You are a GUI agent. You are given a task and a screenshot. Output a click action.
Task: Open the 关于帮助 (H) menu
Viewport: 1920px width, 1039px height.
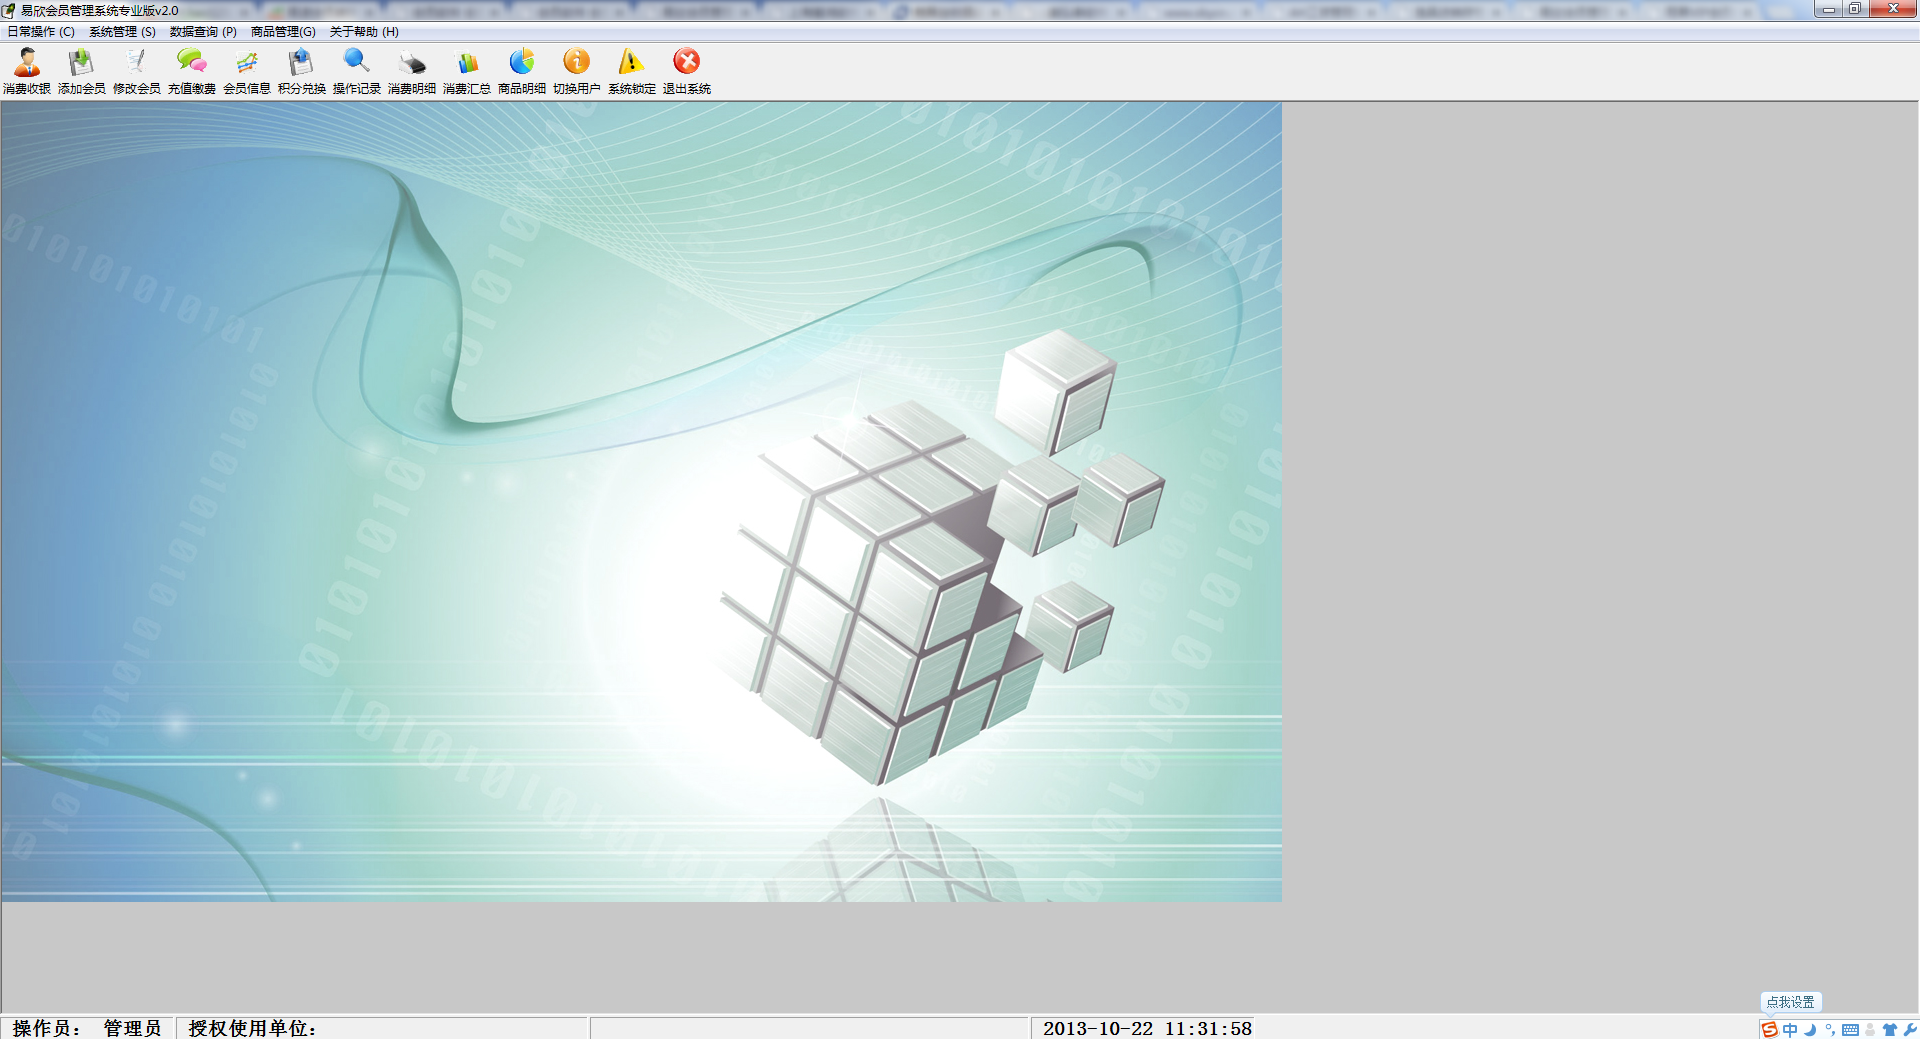point(364,32)
